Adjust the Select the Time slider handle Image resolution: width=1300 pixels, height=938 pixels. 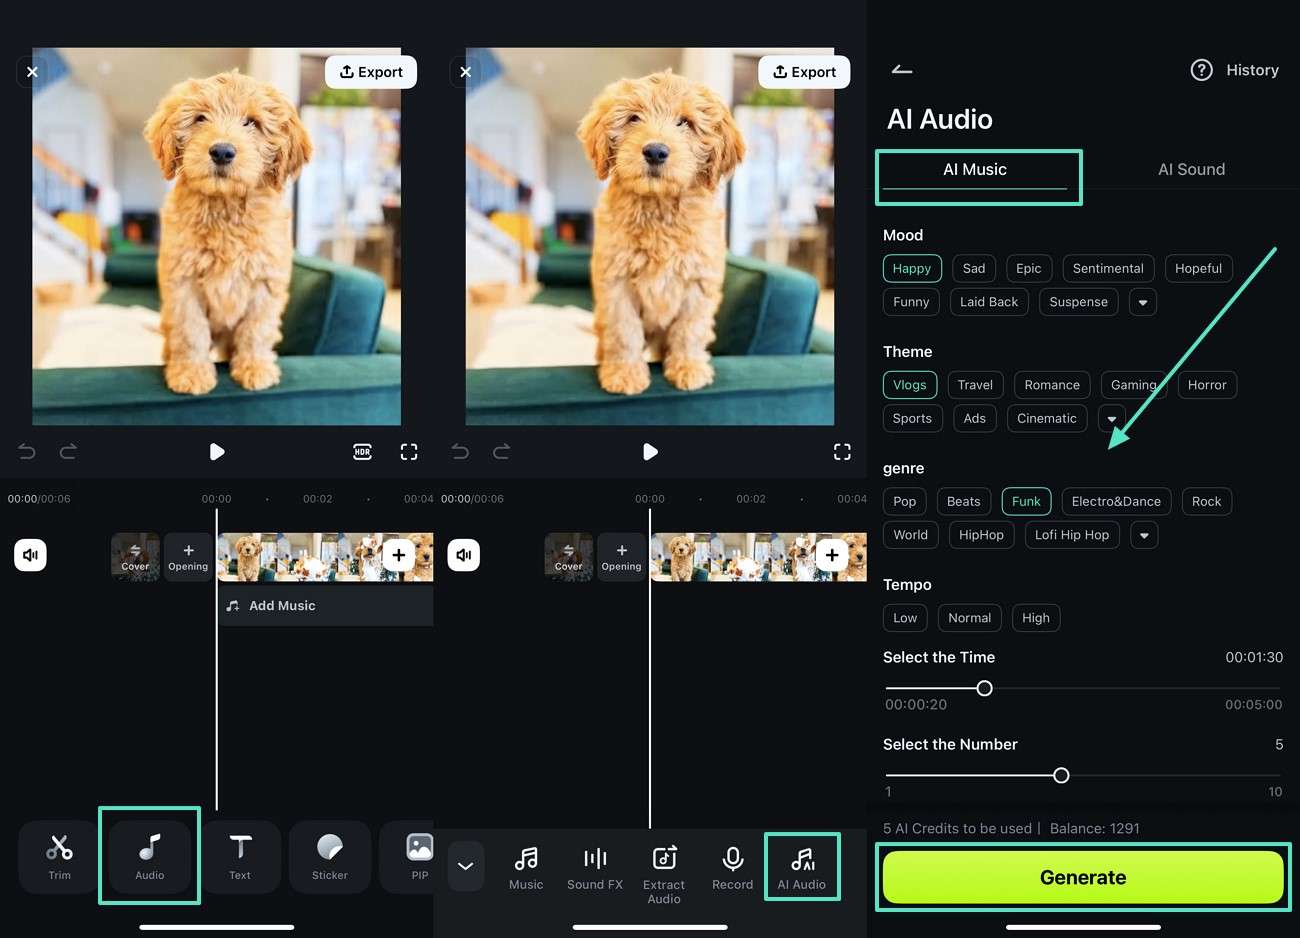[x=984, y=688]
